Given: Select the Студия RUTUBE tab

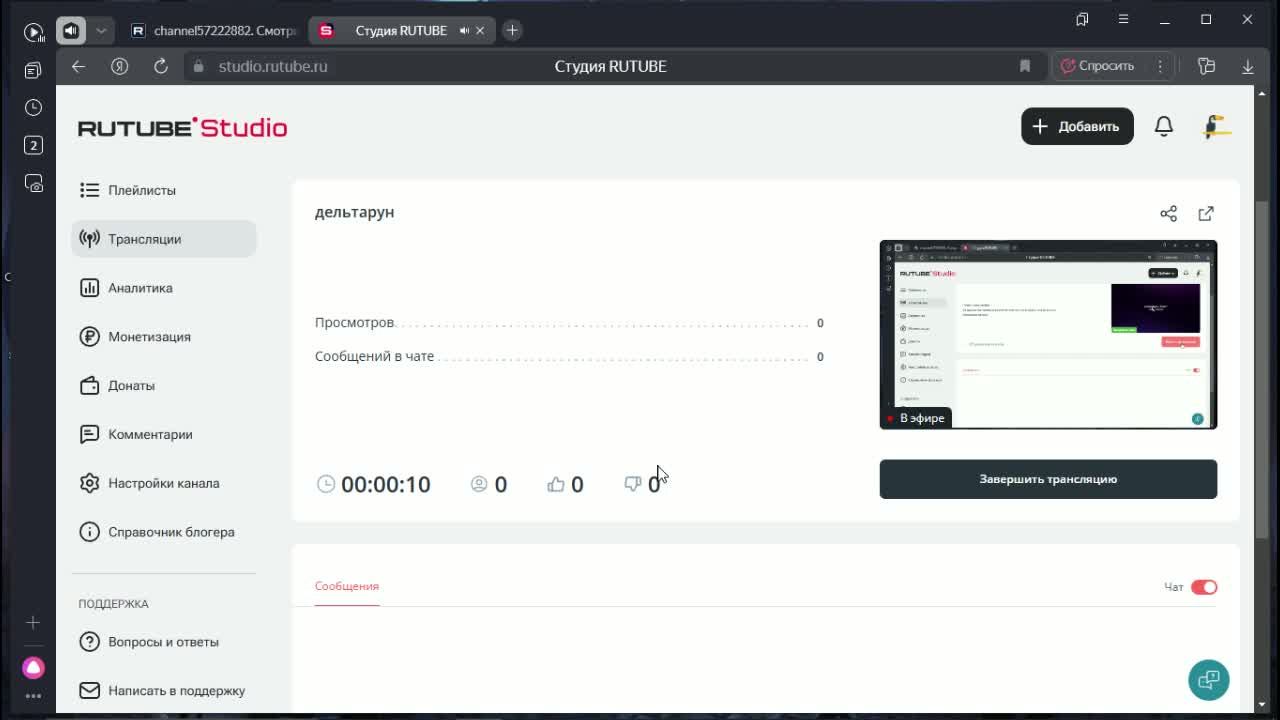Looking at the screenshot, I should click(400, 31).
